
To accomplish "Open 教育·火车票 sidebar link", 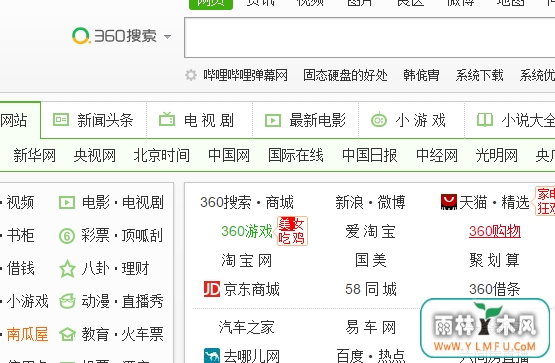I will tap(122, 334).
